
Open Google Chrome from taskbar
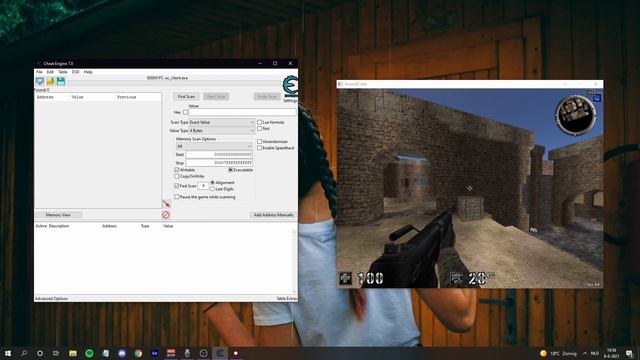[138, 353]
